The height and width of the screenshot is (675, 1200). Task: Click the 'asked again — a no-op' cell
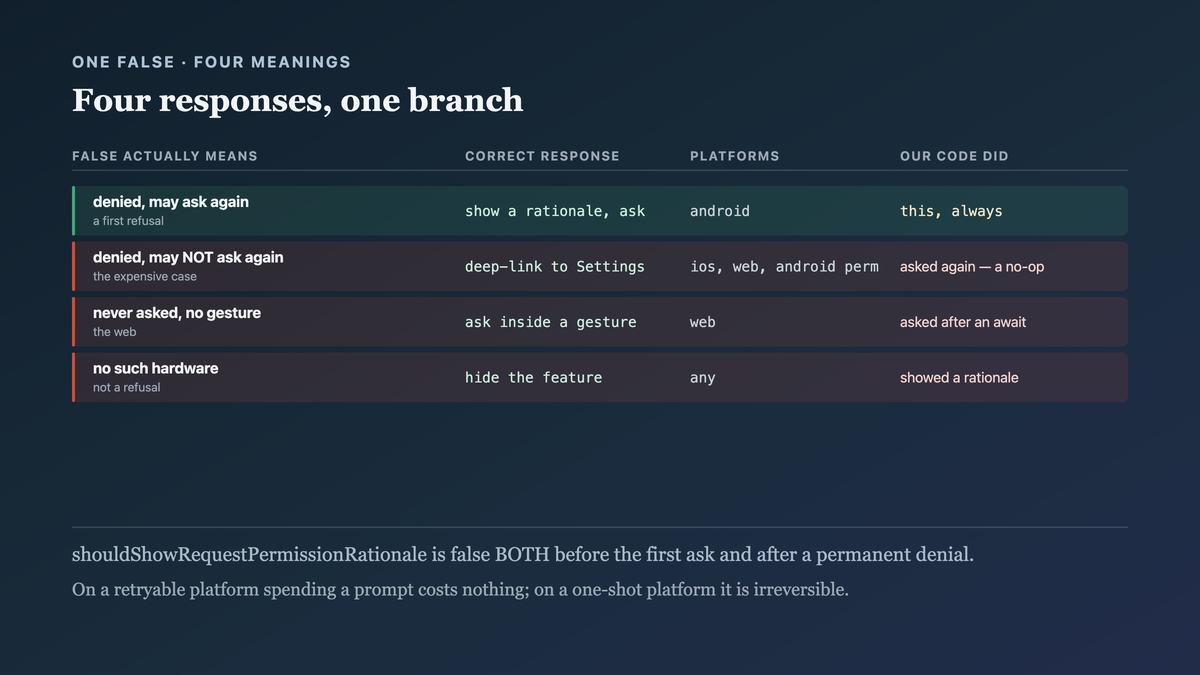[972, 267]
